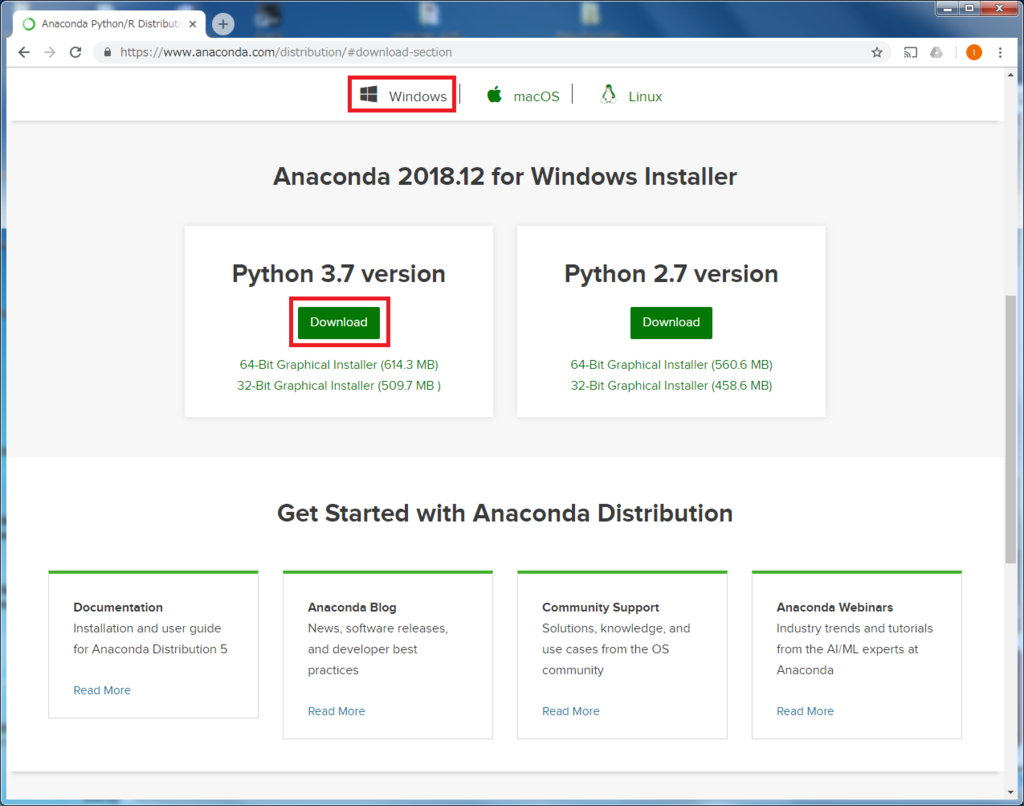Switch to the Linux installer tab
The width and height of the screenshot is (1024, 806).
tap(631, 96)
